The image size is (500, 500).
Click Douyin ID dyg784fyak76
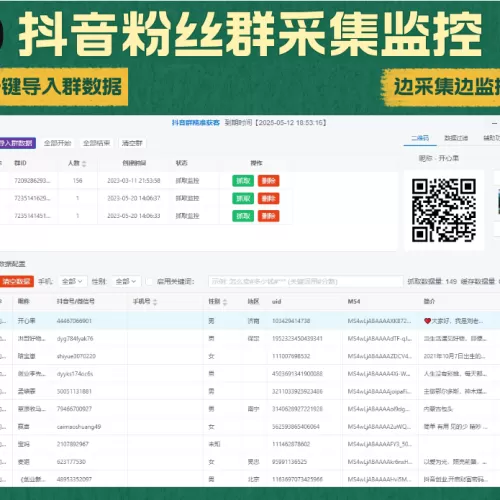point(75,339)
